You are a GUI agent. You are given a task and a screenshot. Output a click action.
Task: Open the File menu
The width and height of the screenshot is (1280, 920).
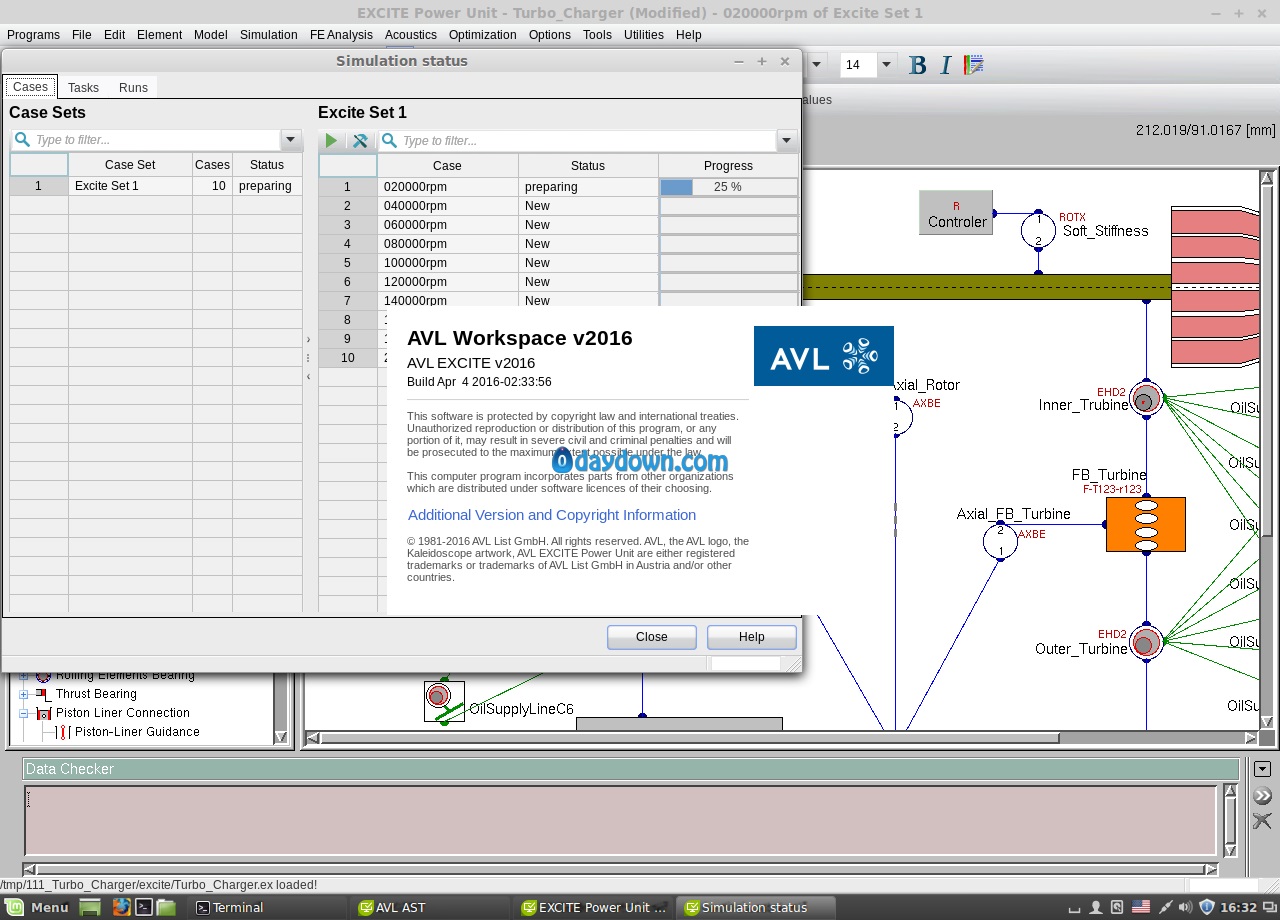[82, 34]
